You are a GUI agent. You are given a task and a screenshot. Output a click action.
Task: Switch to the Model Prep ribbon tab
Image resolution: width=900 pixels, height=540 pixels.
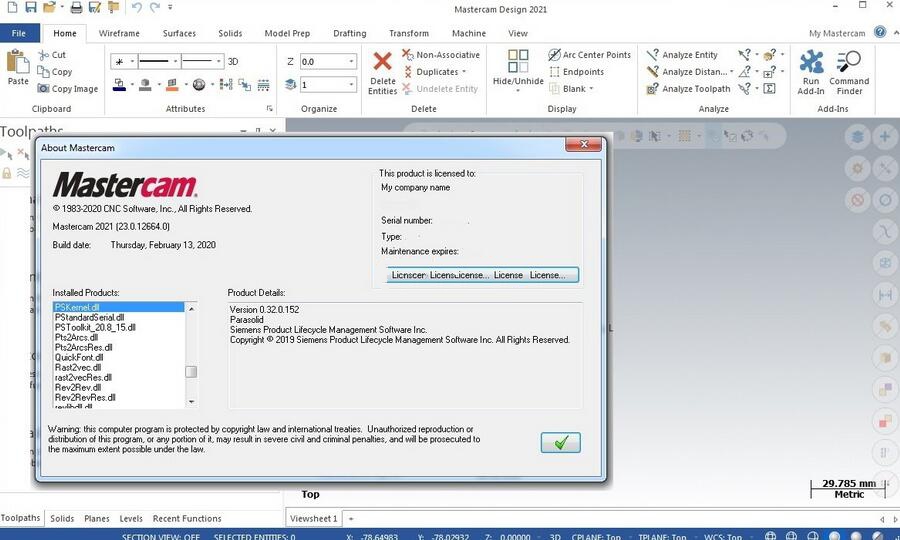287,33
